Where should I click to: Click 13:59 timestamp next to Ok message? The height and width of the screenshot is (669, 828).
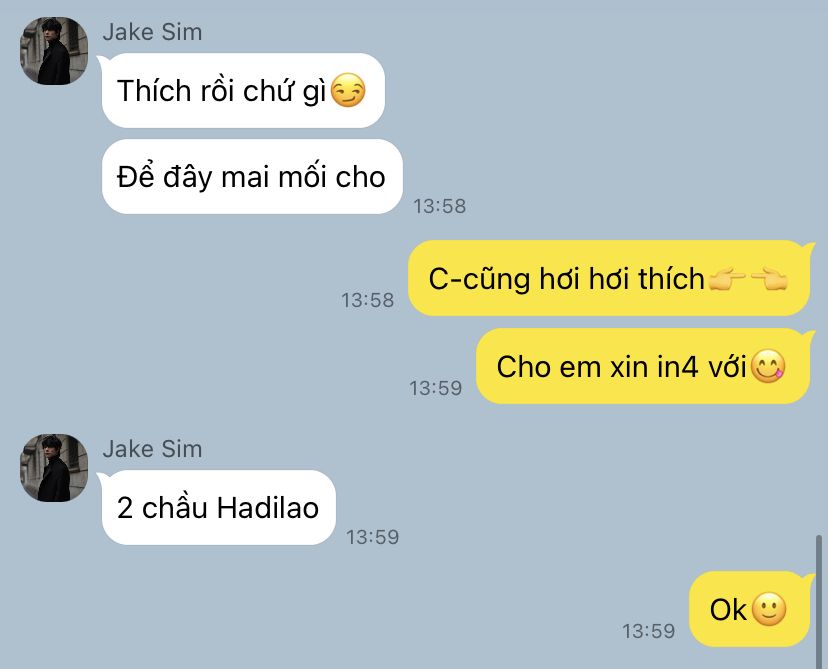pyautogui.click(x=648, y=631)
